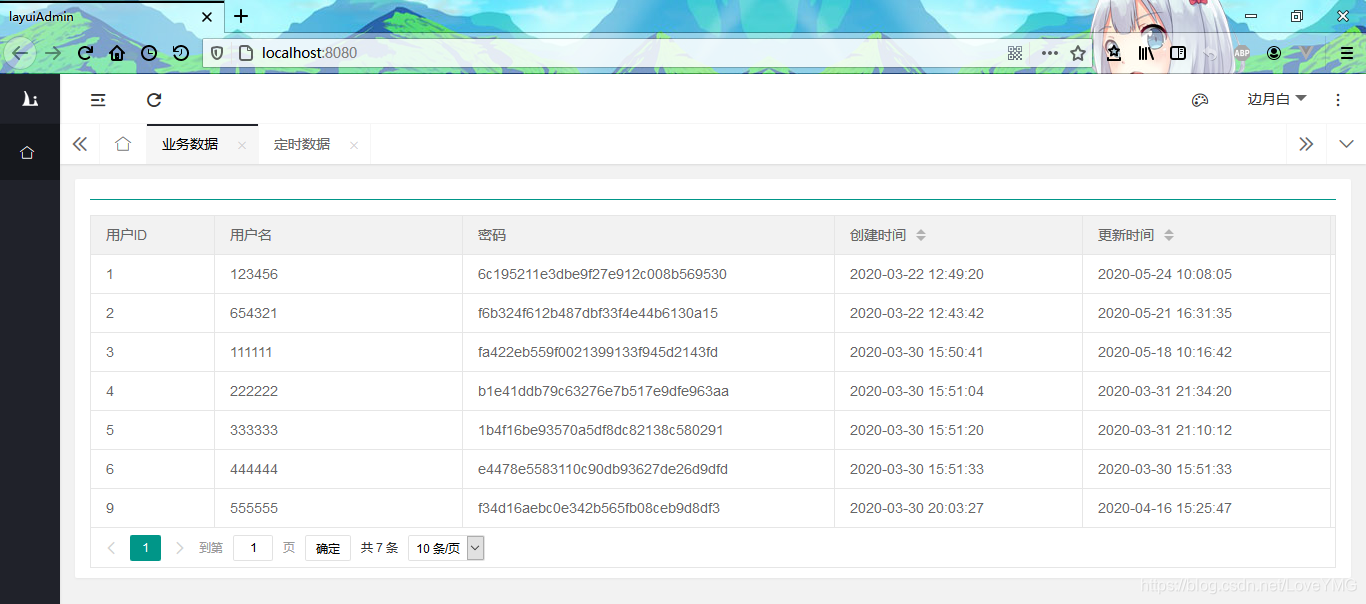Open the theme palette icon

pyautogui.click(x=1200, y=100)
